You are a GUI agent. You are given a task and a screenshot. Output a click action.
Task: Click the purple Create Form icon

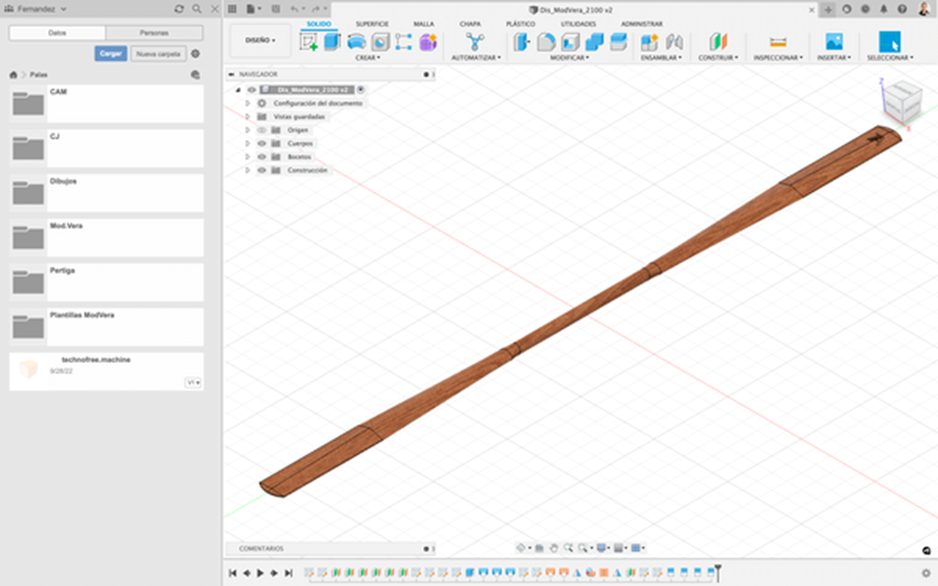pyautogui.click(x=428, y=42)
